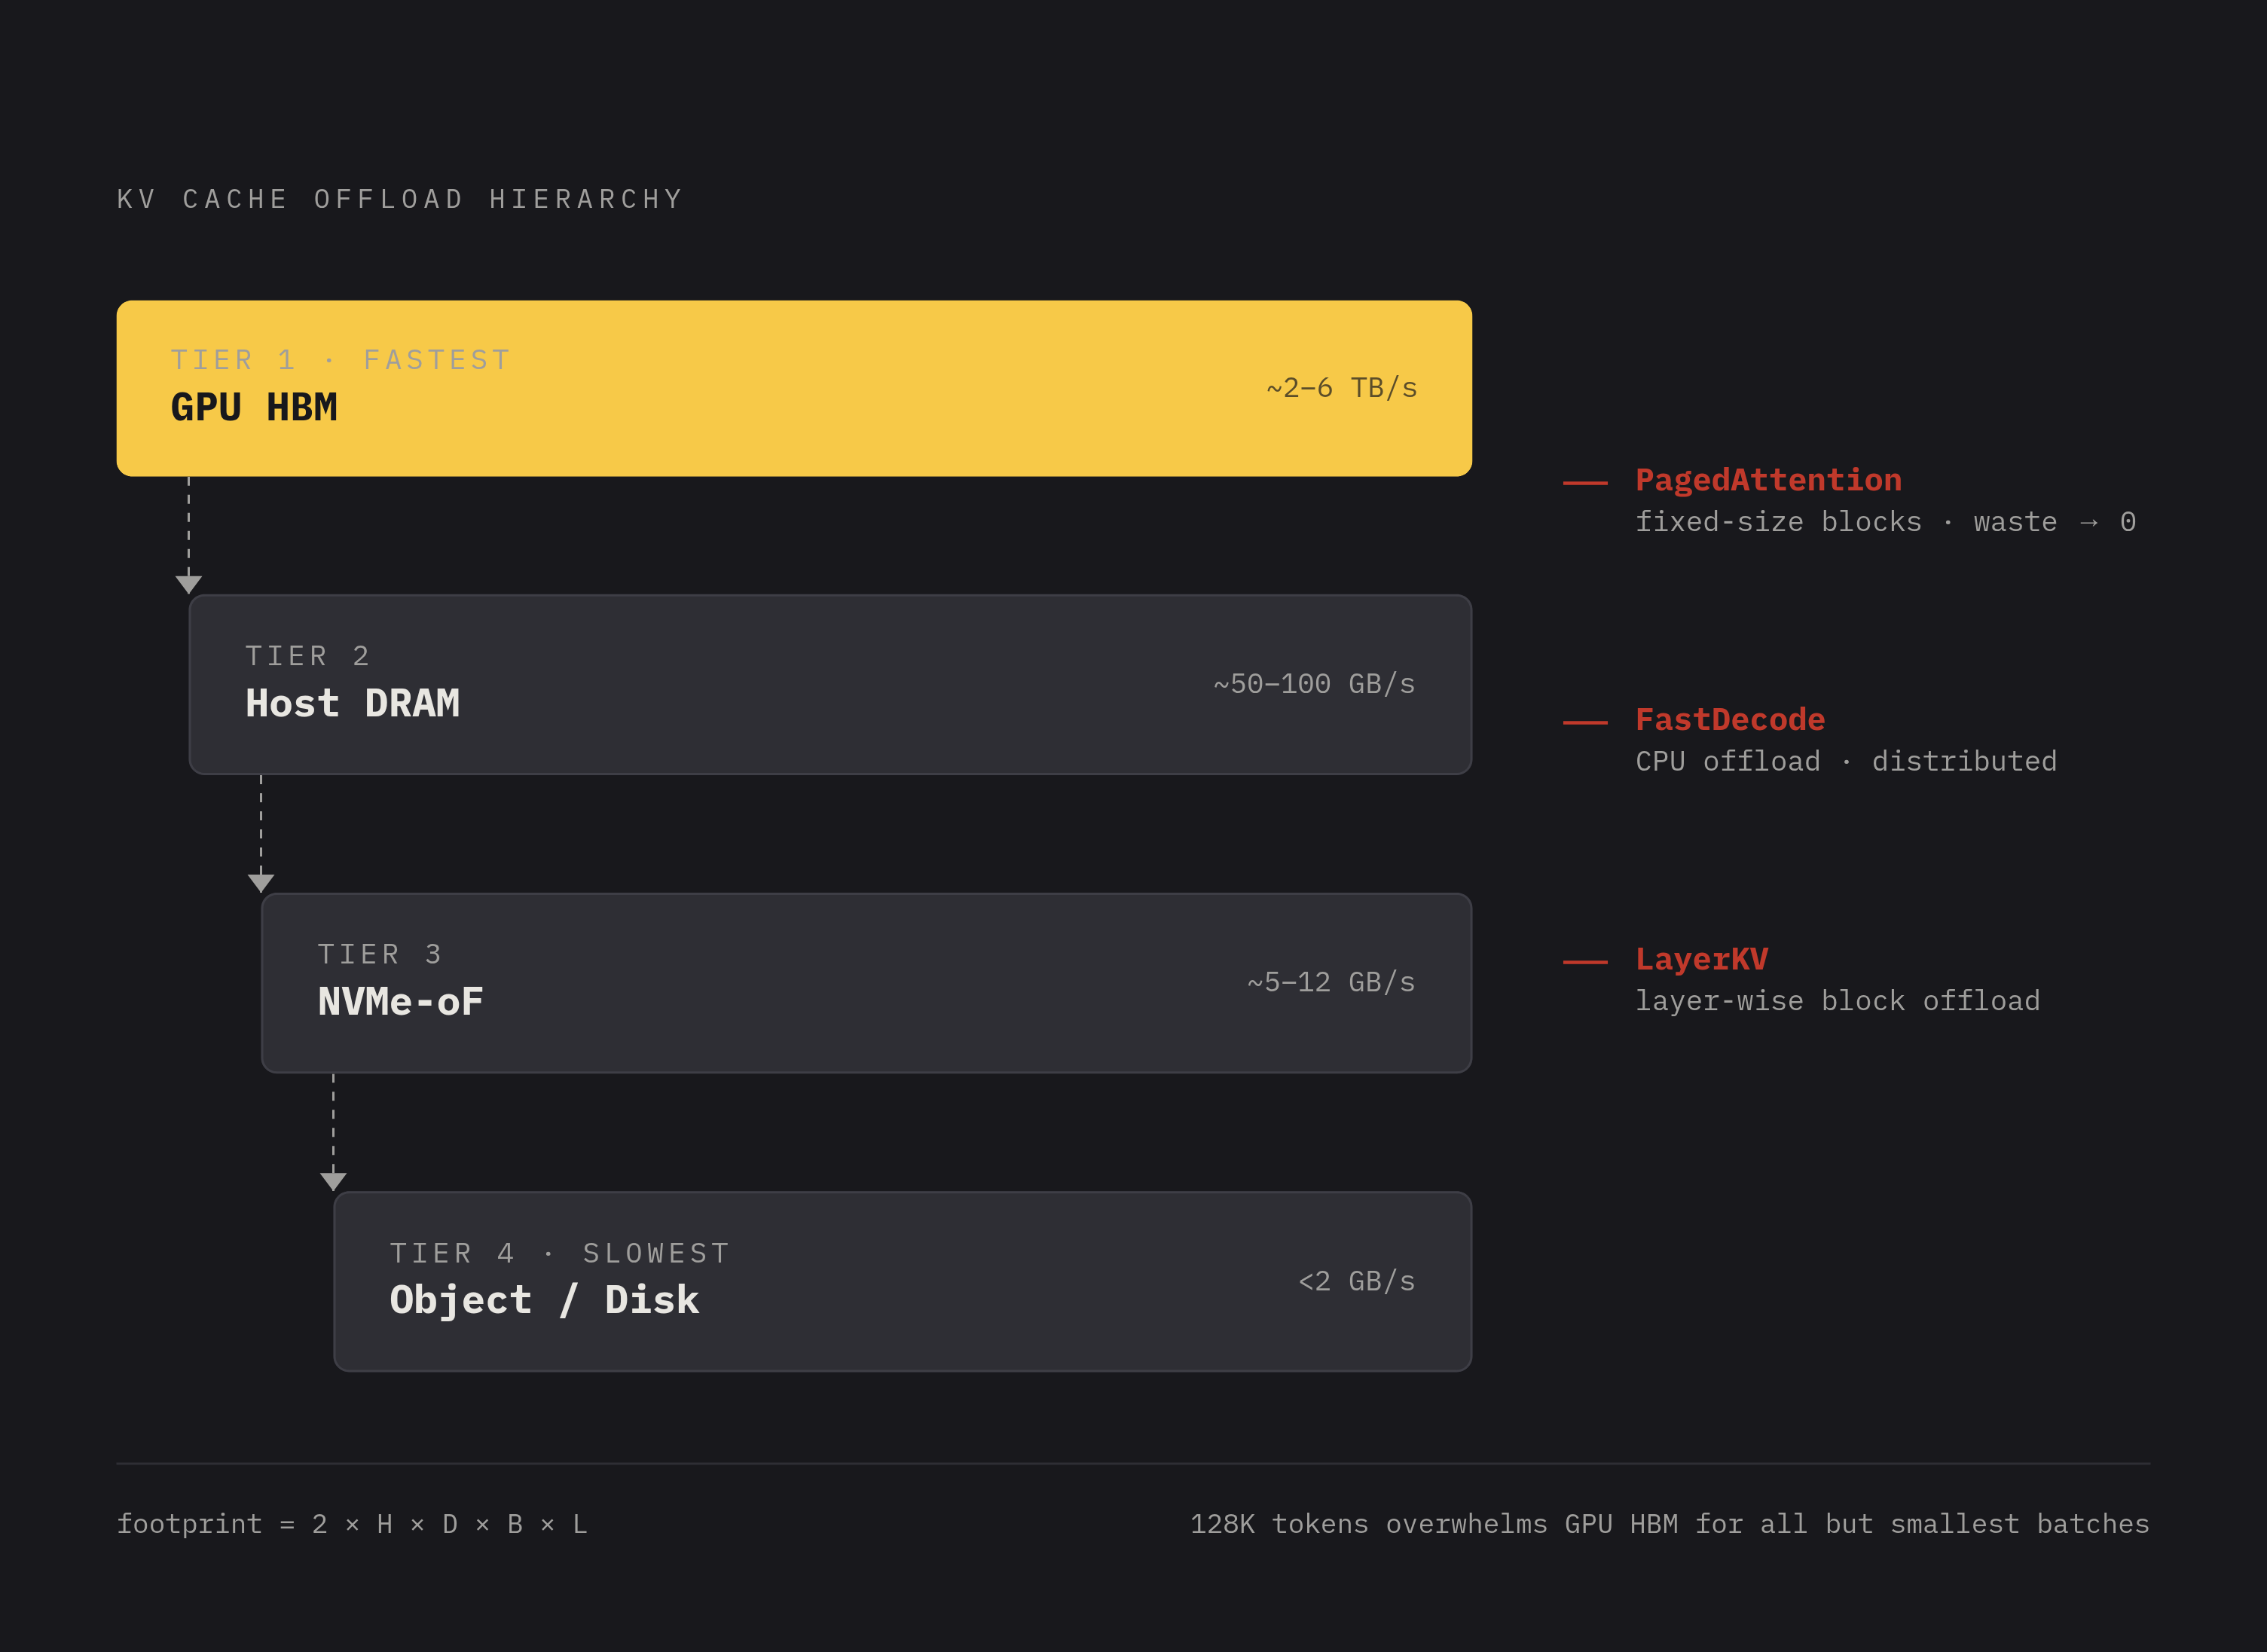Viewport: 2267px width, 1652px height.
Task: Open the LayerKV heading
Action: tap(1701, 959)
